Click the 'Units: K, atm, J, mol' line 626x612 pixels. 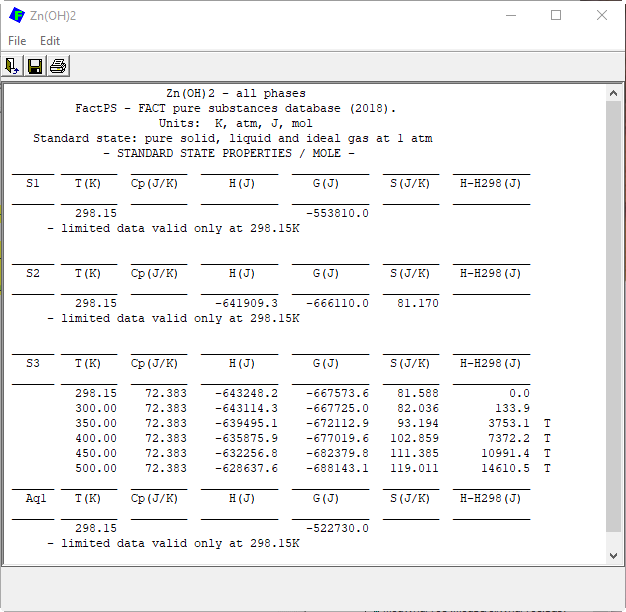click(236, 123)
